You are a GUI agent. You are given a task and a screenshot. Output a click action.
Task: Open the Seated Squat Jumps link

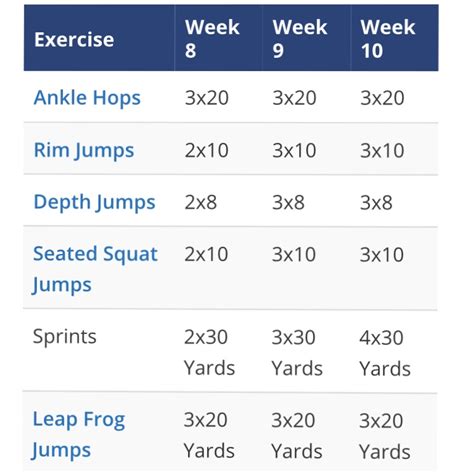click(x=95, y=269)
